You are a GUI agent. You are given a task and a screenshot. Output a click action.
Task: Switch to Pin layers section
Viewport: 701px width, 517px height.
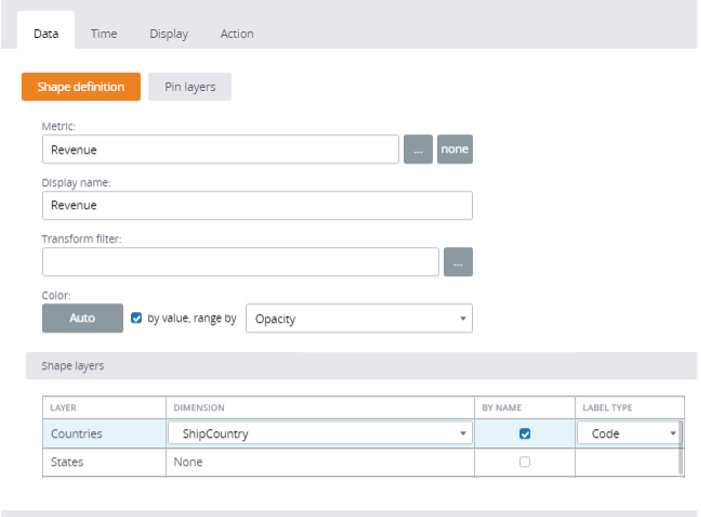(190, 87)
